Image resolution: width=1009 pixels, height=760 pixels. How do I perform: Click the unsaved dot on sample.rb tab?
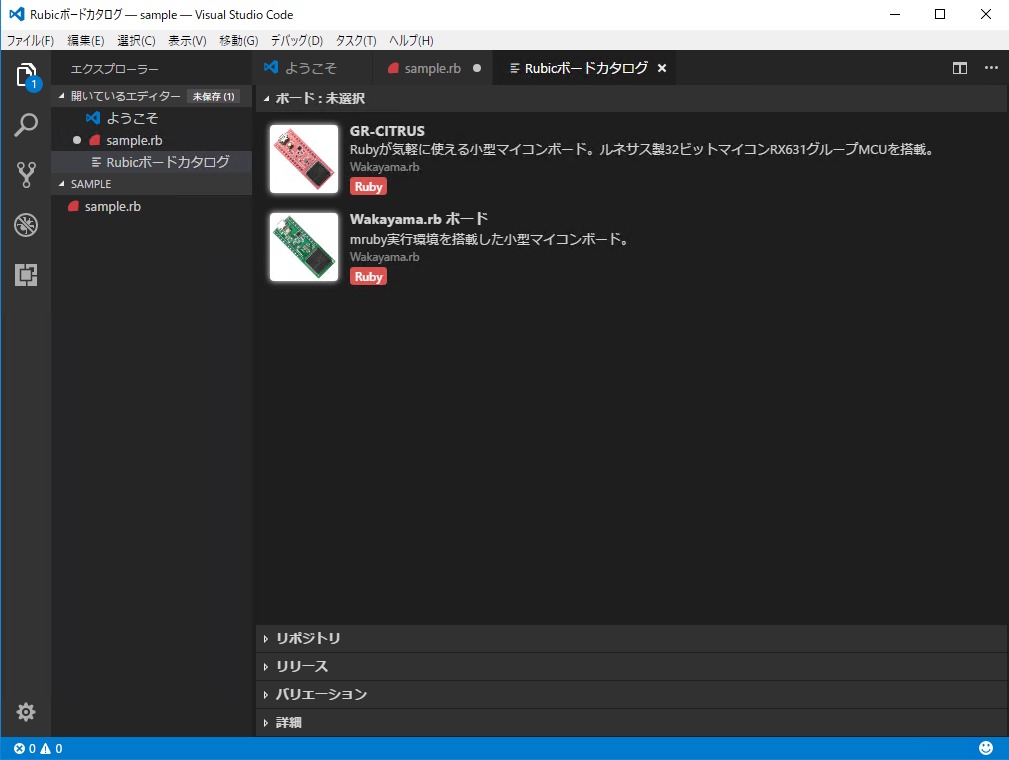(477, 68)
